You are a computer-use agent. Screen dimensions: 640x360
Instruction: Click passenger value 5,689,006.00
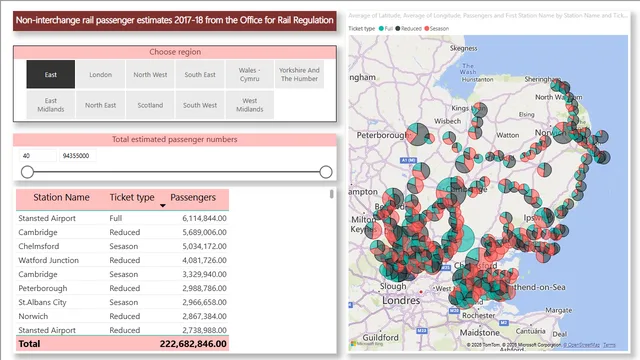204,232
